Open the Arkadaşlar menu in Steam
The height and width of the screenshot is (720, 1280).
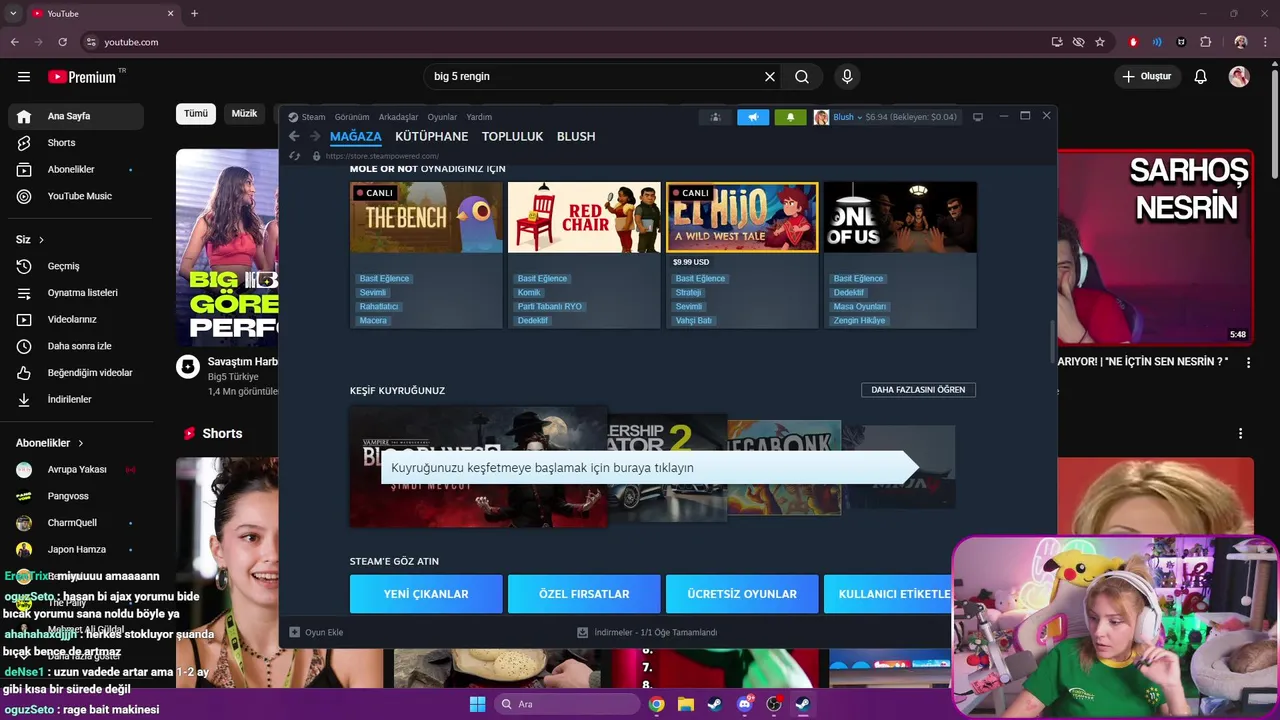398,117
